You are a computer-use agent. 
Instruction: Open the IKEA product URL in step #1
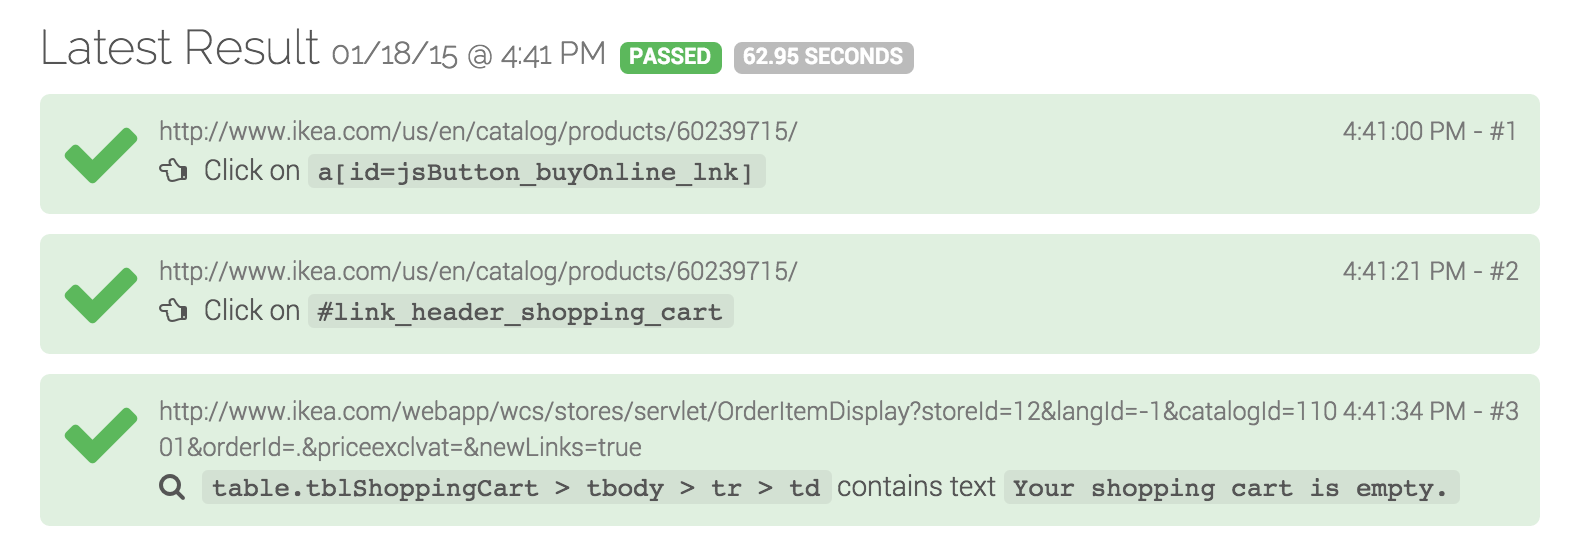478,131
